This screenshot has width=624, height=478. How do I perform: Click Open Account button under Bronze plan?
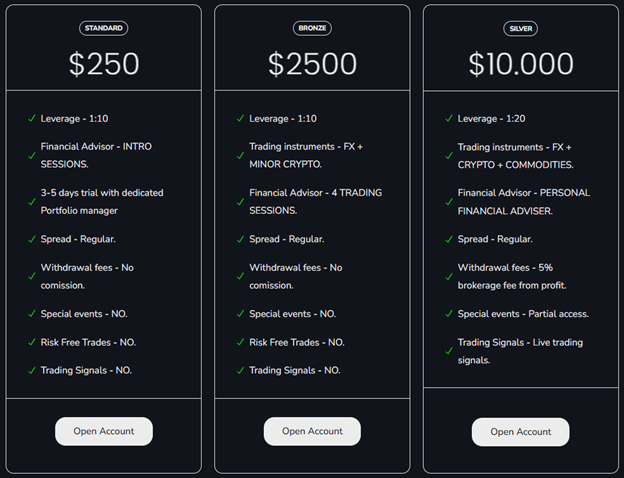[x=312, y=431]
